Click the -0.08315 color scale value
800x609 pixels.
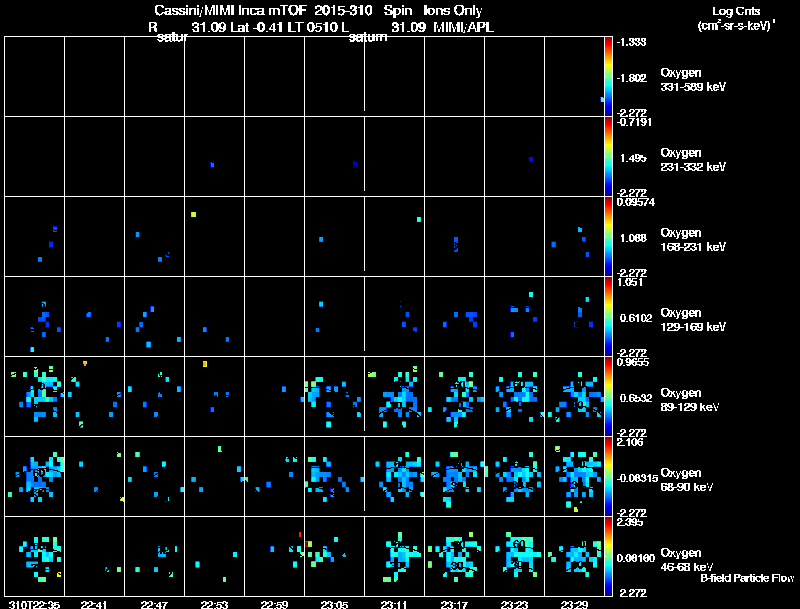pyautogui.click(x=637, y=478)
